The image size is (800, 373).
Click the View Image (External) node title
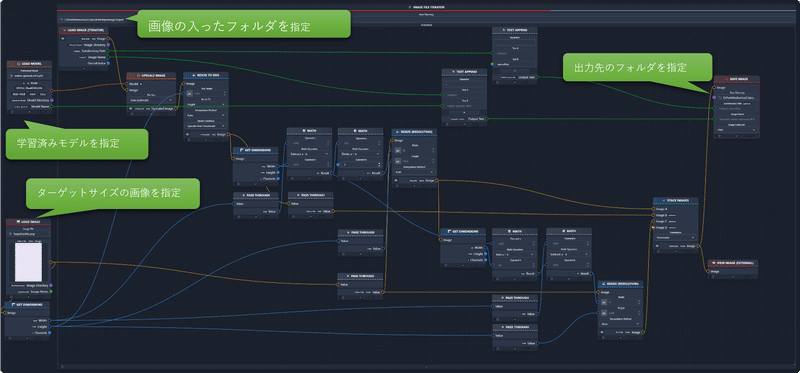735,263
